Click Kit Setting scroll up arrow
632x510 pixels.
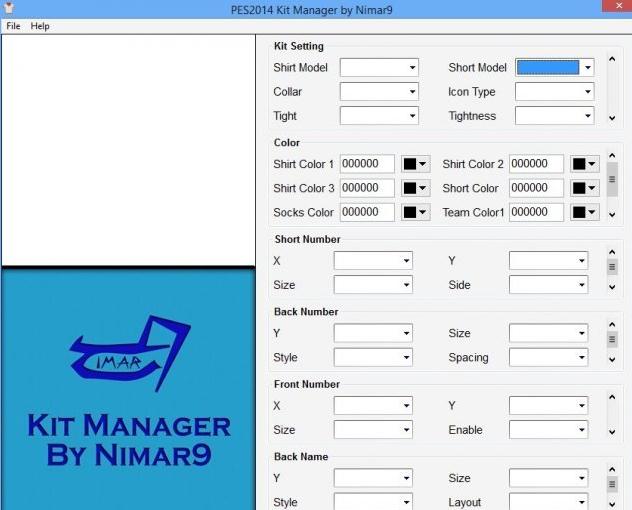click(612, 59)
